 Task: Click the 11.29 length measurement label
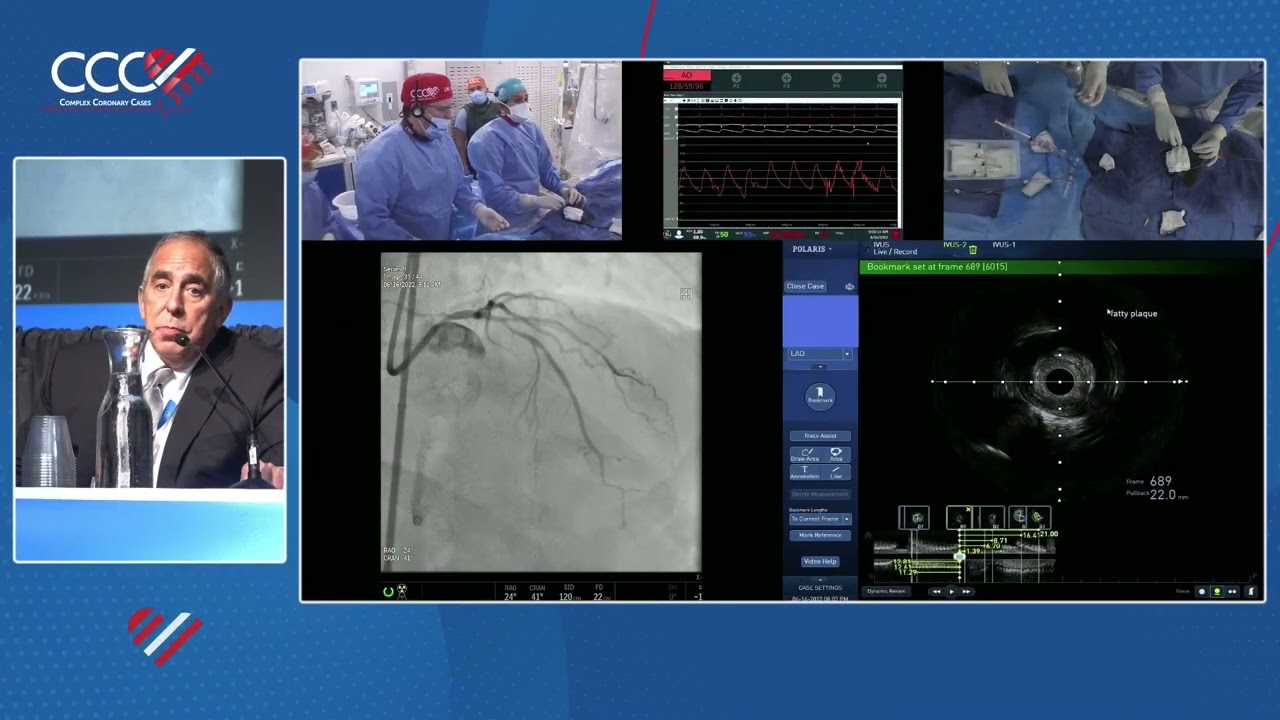coord(907,573)
